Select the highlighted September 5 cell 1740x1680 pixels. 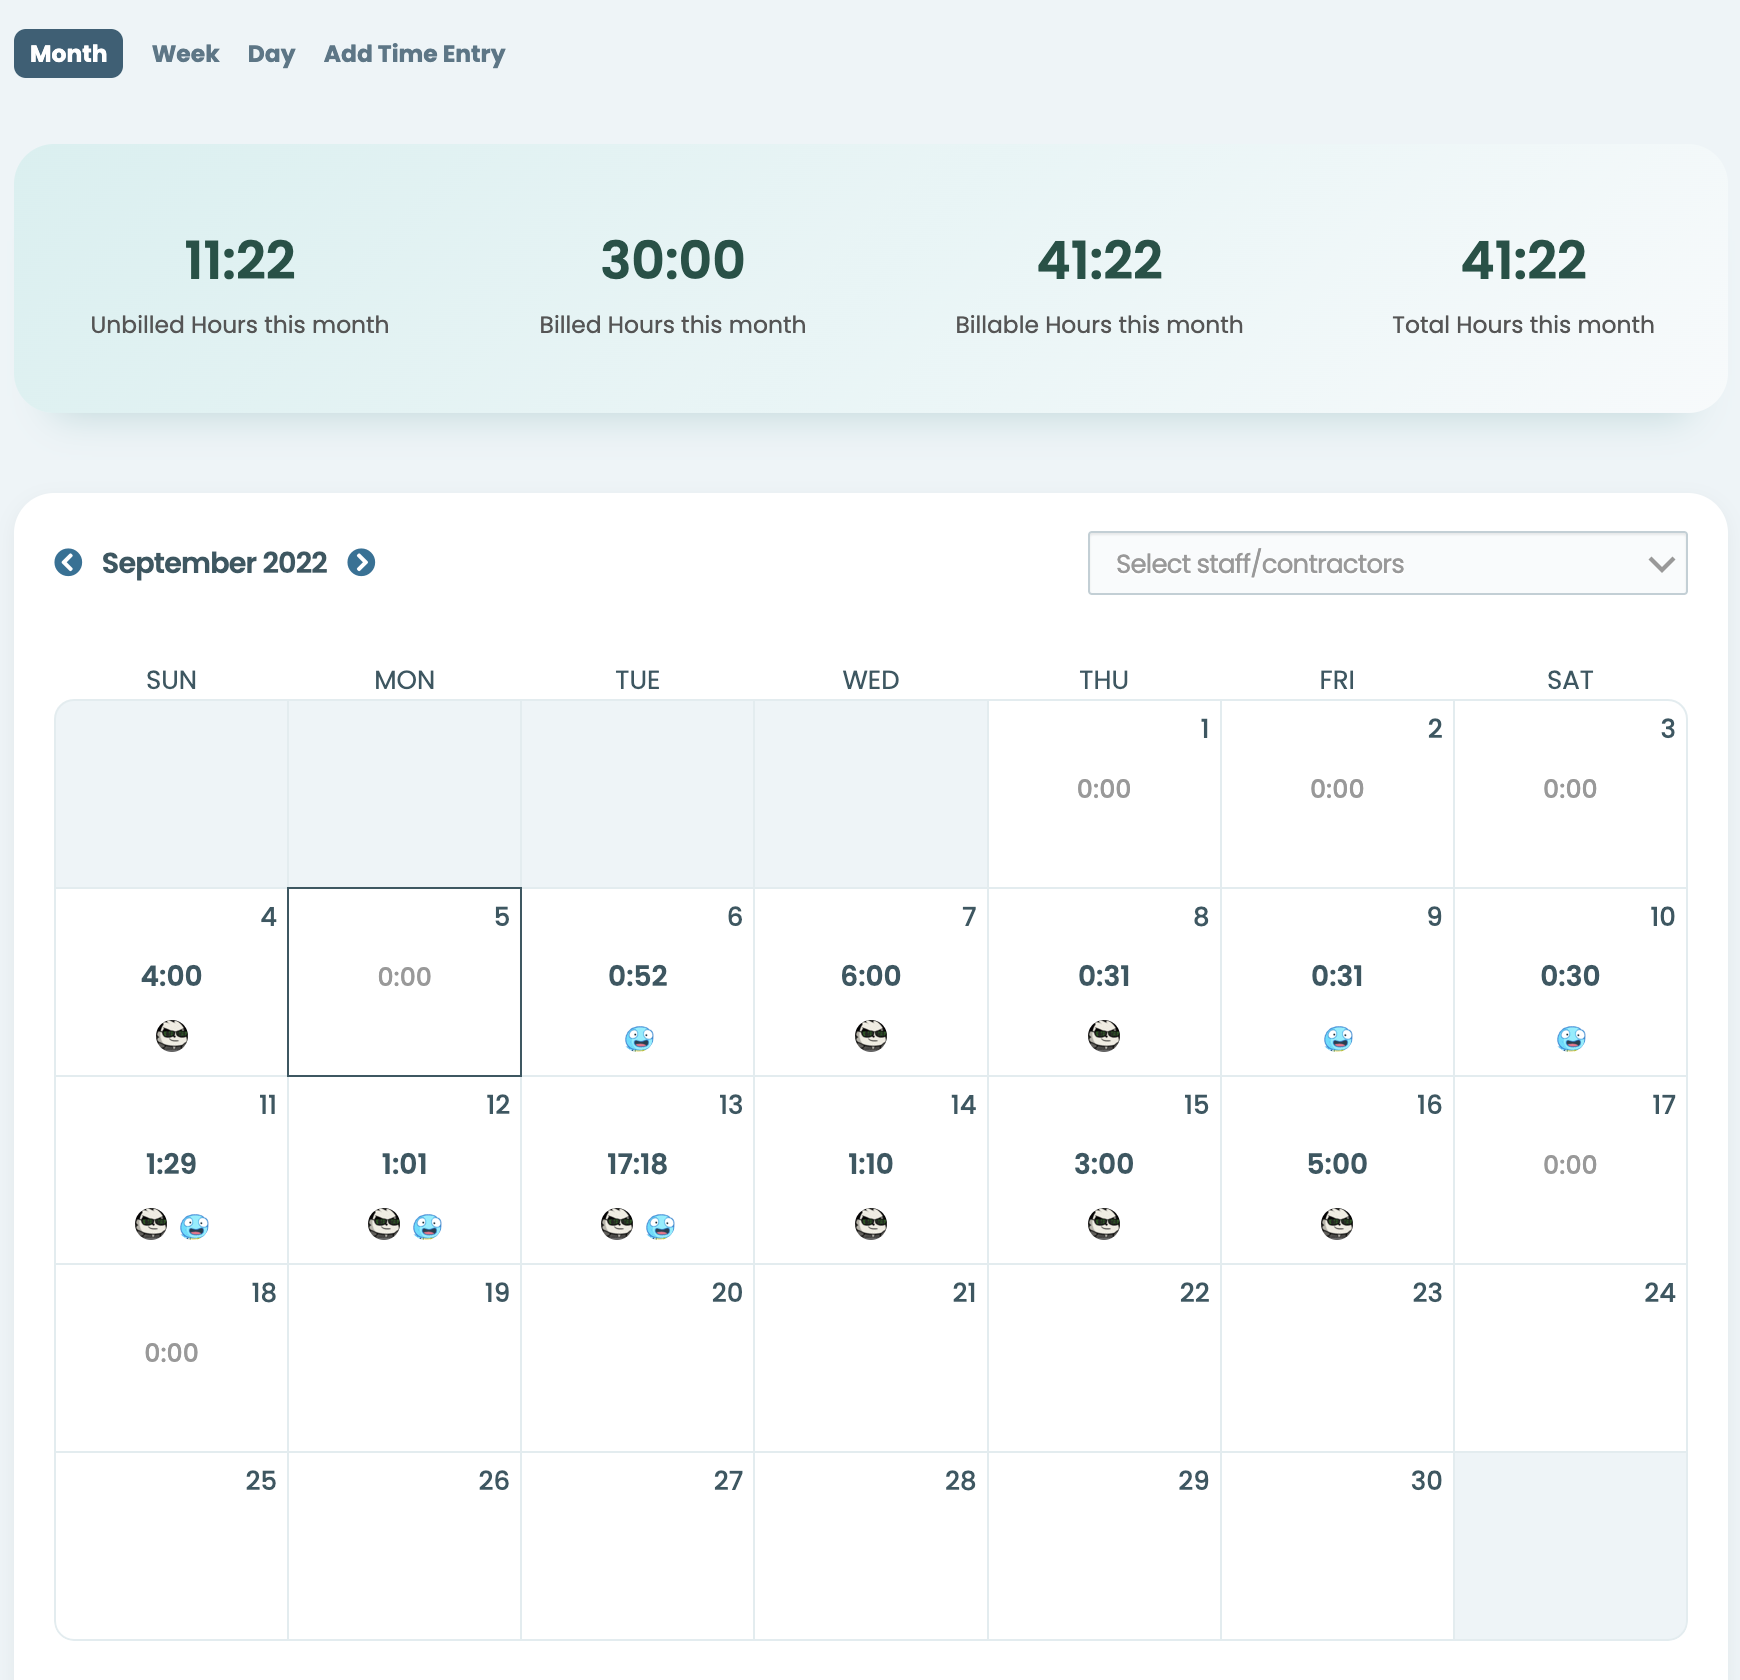404,981
